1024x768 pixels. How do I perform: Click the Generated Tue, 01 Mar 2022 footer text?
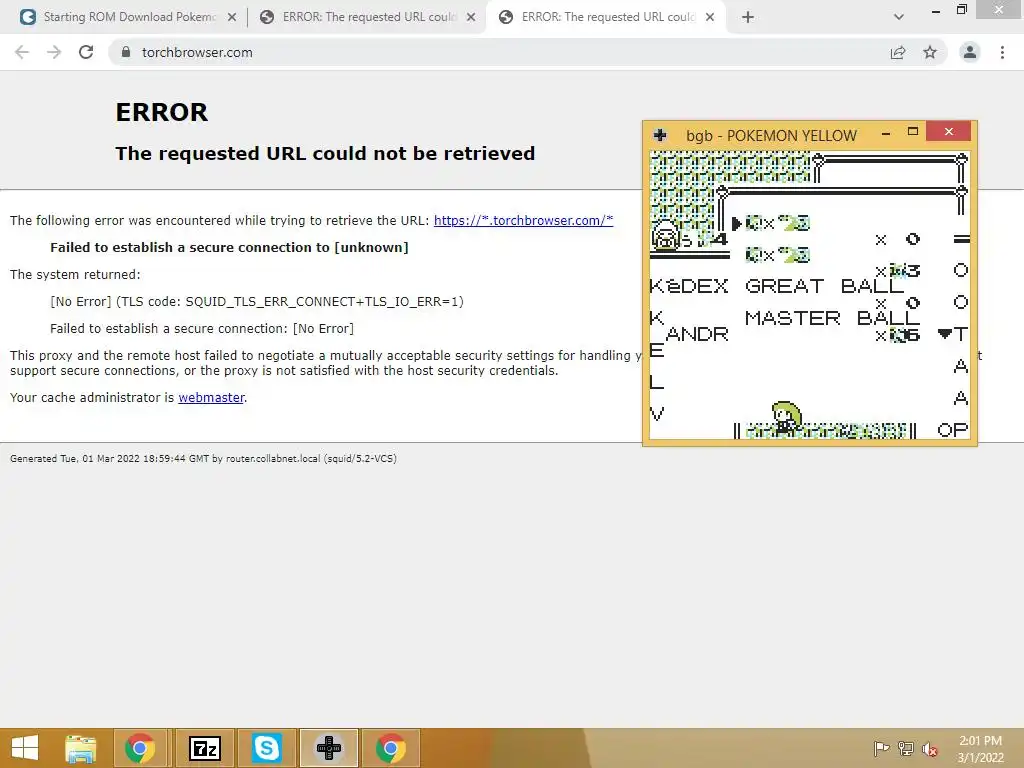click(x=203, y=458)
